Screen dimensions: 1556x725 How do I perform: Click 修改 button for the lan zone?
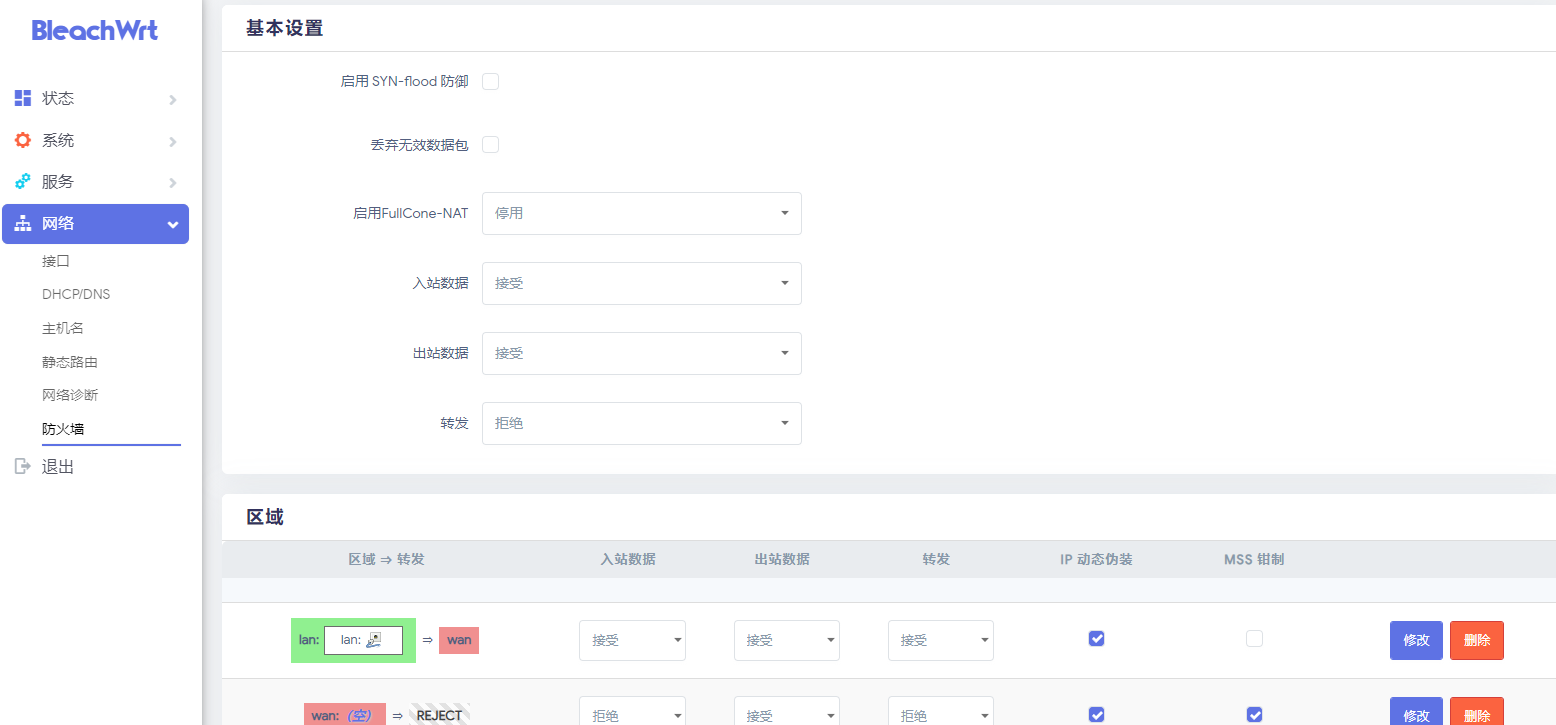(1416, 640)
